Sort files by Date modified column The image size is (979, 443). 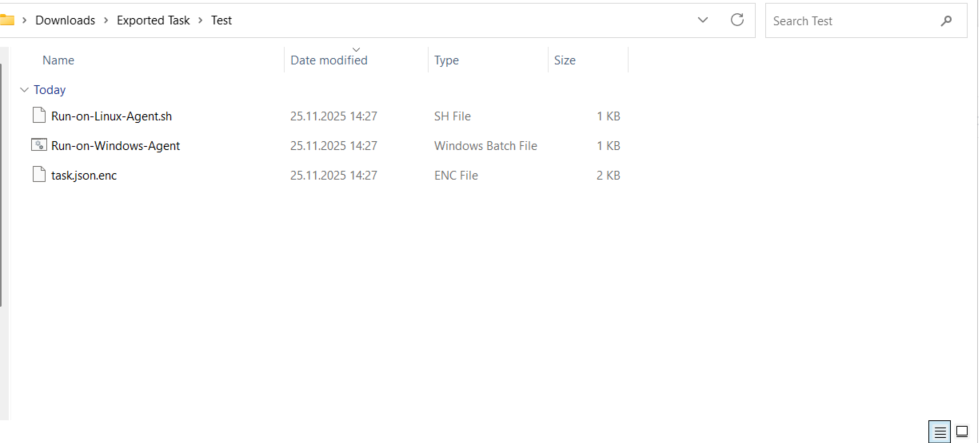click(329, 60)
